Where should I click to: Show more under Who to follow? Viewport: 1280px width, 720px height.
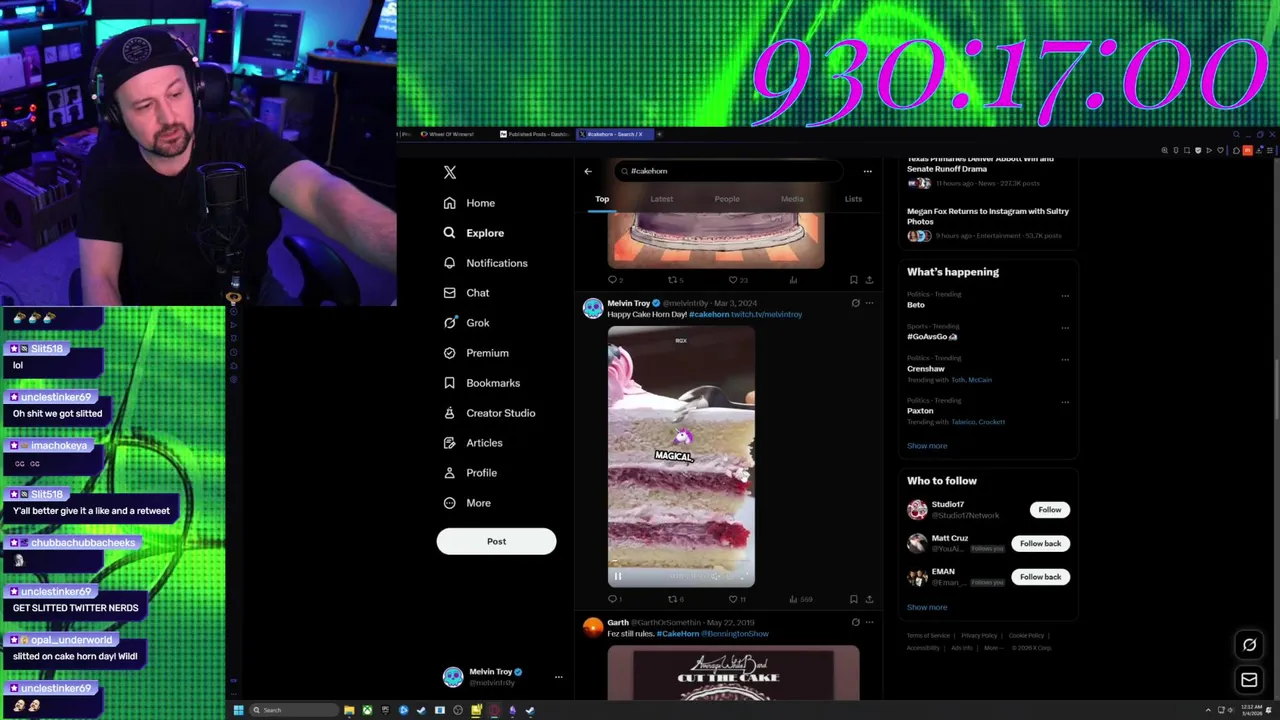point(927,607)
